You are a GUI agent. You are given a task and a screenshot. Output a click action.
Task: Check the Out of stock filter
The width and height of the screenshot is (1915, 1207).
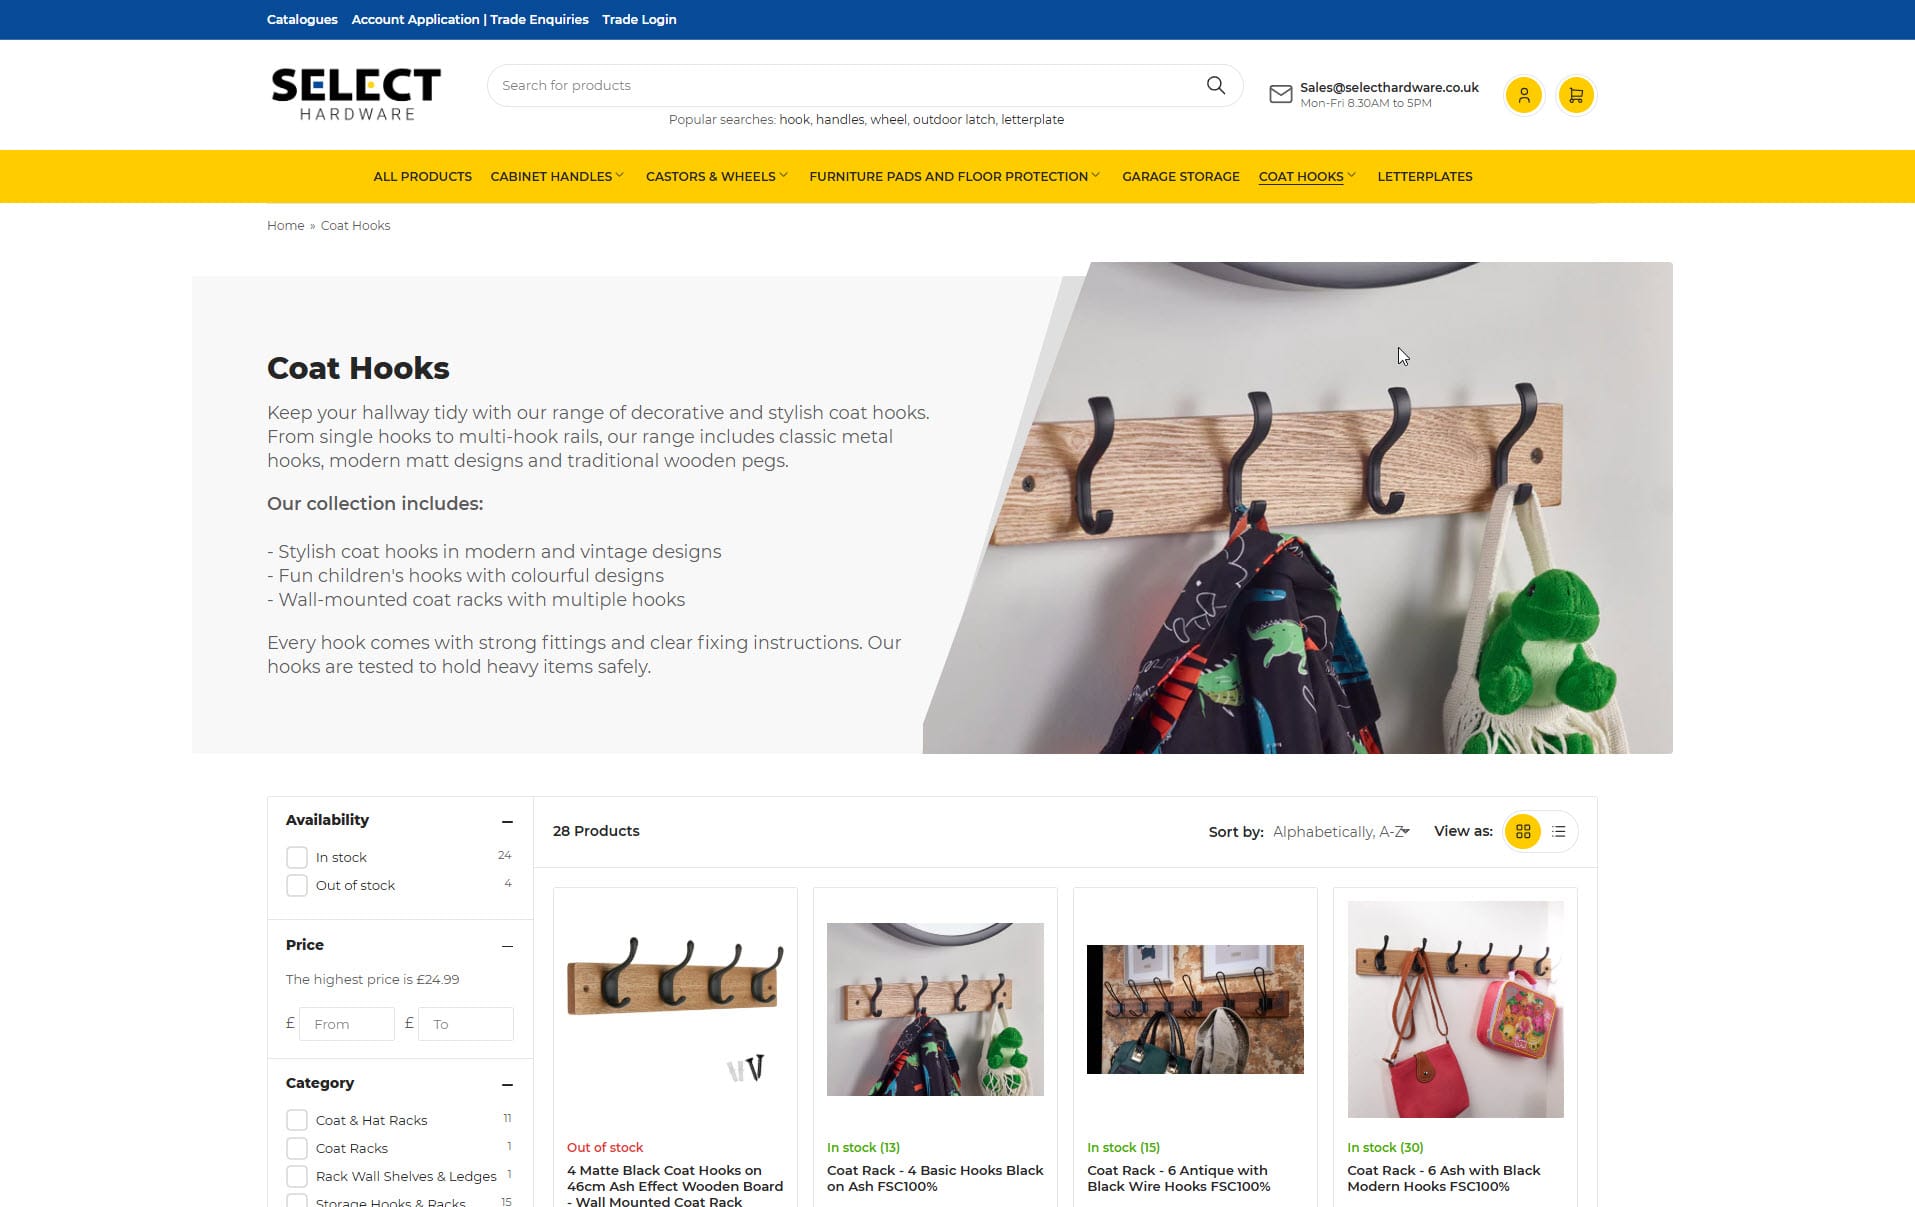pos(297,885)
